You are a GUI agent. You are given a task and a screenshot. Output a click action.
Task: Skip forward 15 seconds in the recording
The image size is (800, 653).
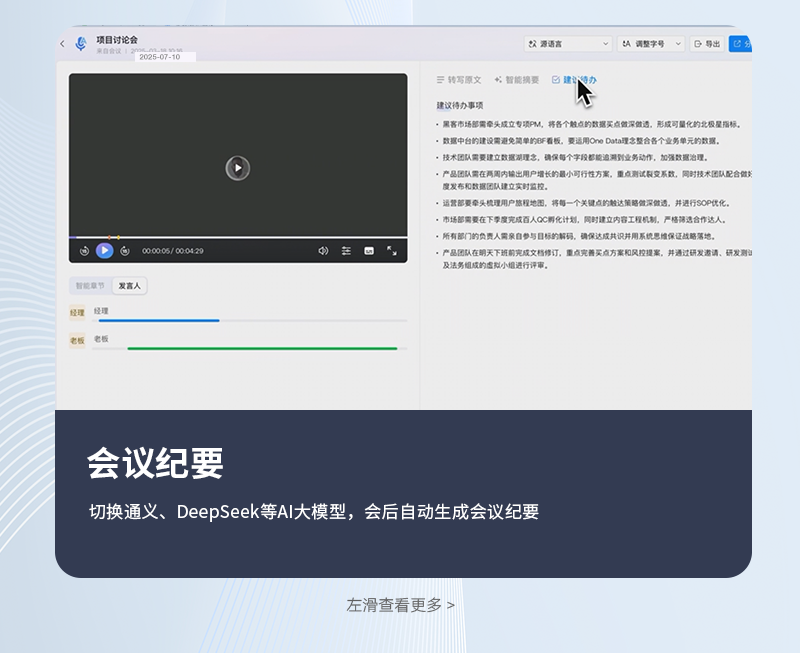[124, 251]
